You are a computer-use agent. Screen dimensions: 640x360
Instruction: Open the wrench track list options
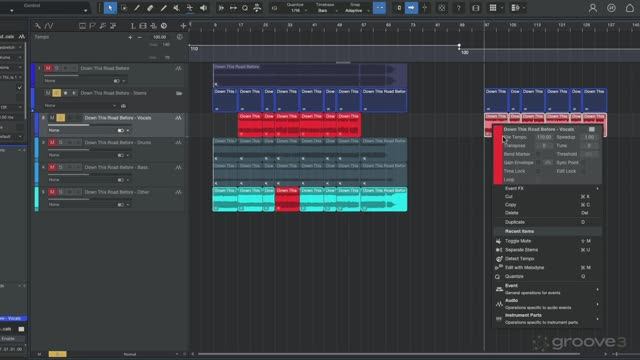click(x=38, y=26)
